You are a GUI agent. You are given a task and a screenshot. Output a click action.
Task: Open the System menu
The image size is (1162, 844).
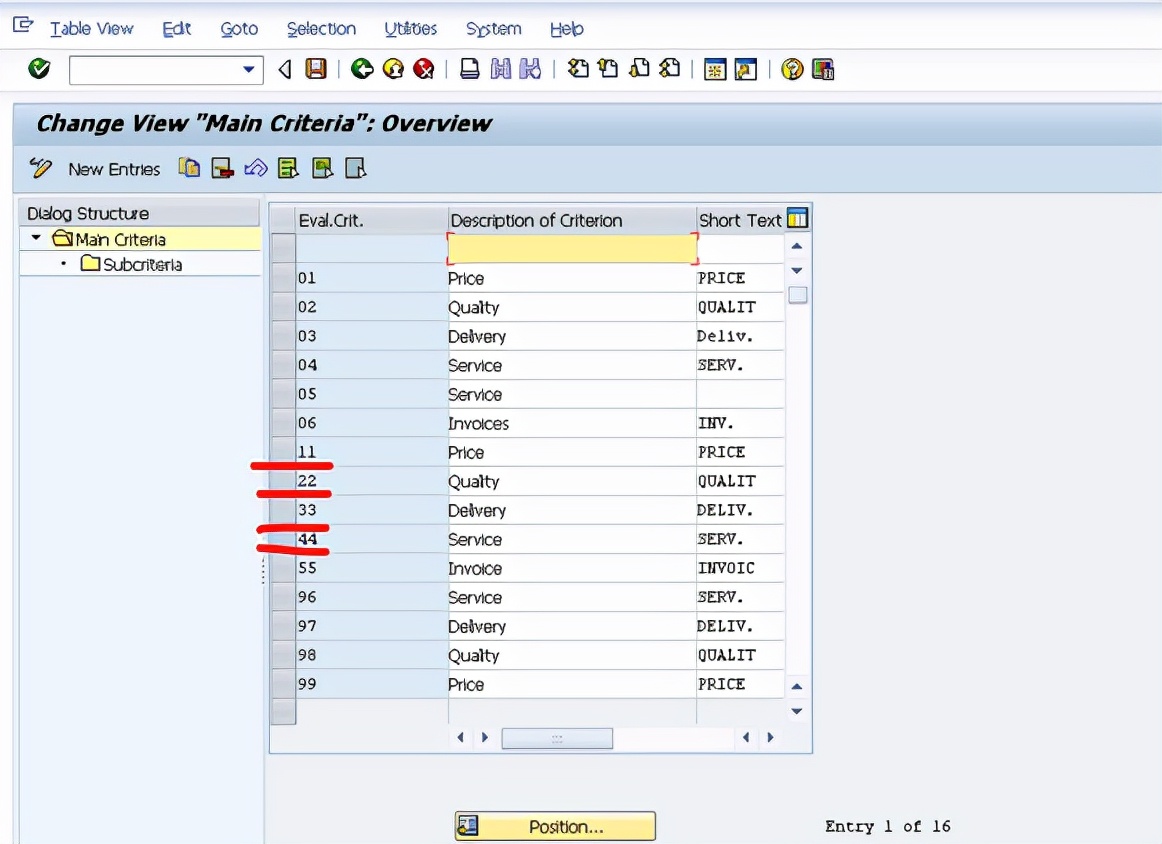coord(493,29)
